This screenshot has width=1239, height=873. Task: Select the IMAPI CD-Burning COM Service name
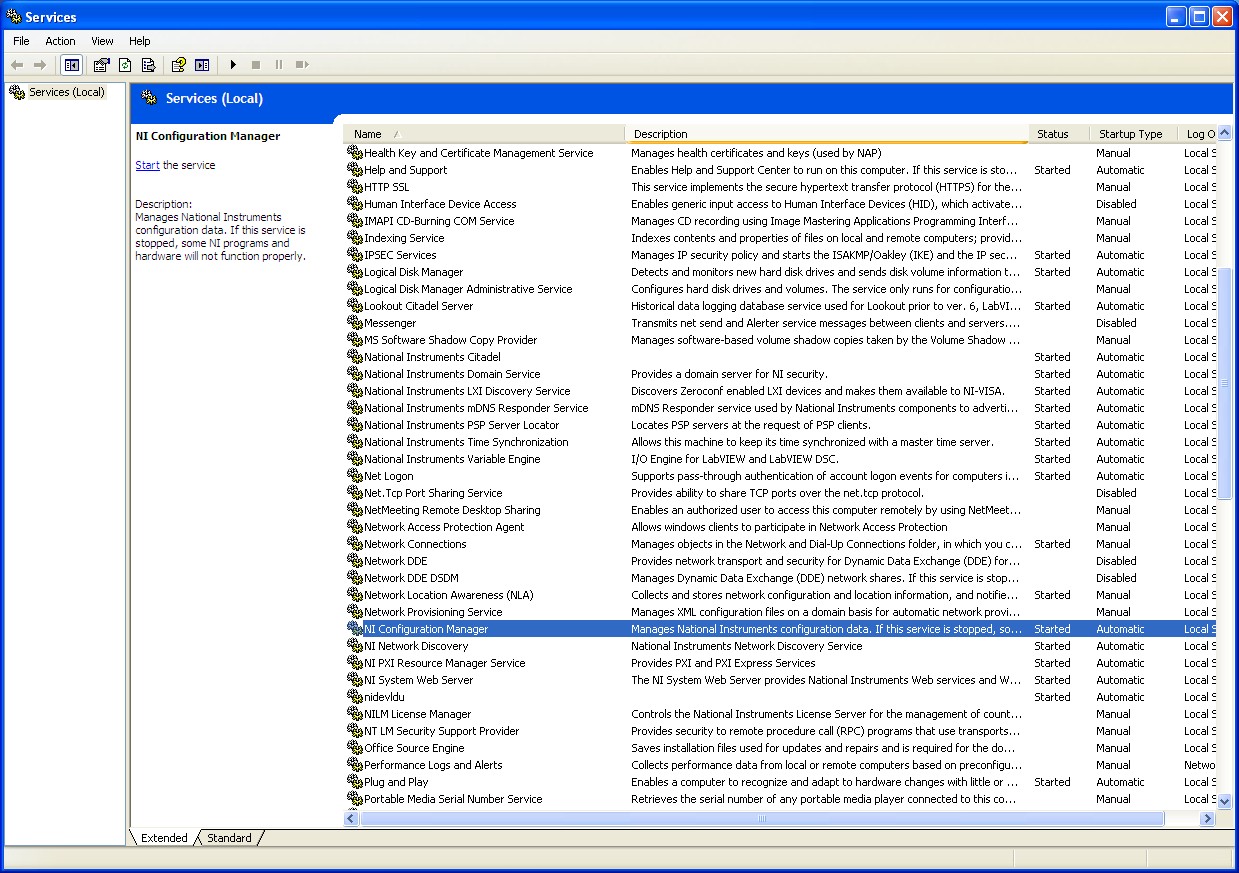439,221
